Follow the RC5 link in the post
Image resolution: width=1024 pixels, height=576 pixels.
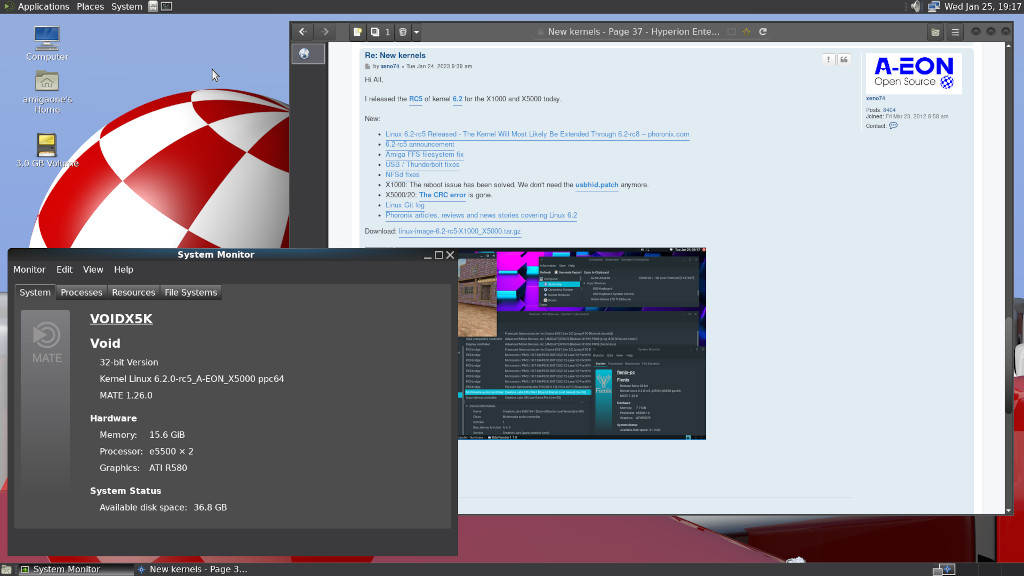pyautogui.click(x=415, y=99)
